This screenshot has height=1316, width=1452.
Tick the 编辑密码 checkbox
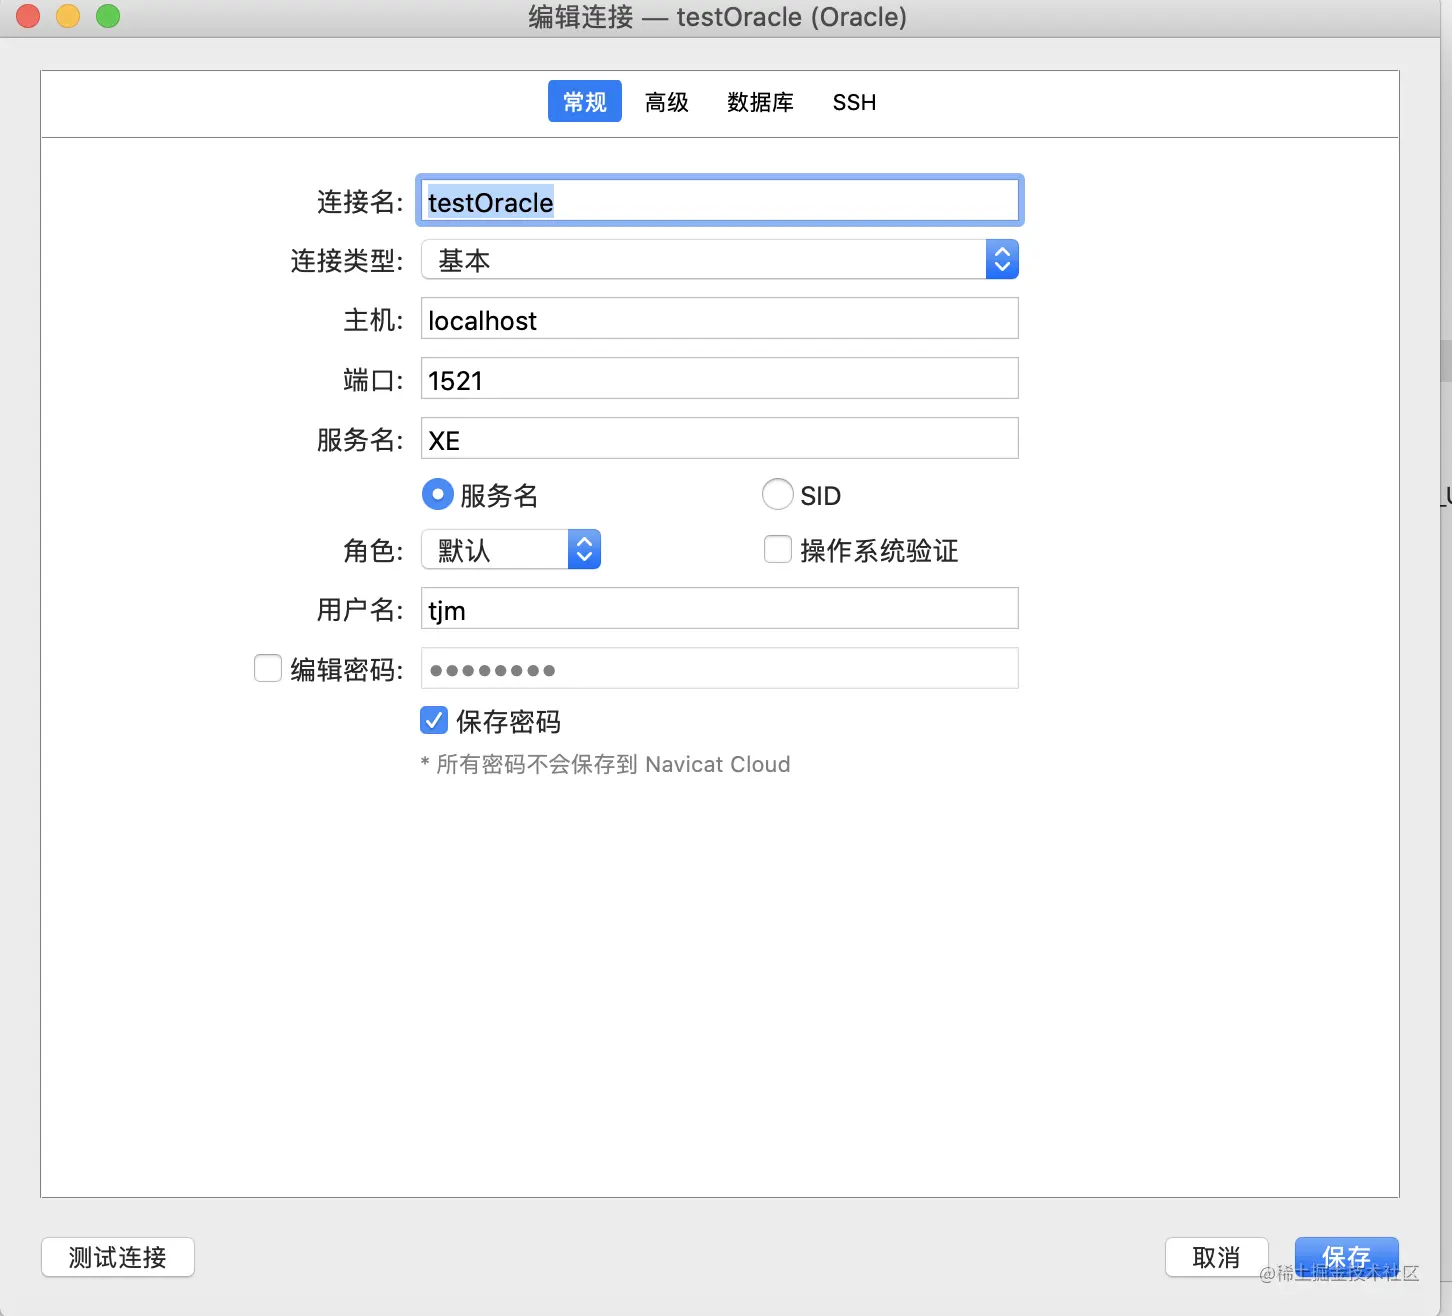268,668
